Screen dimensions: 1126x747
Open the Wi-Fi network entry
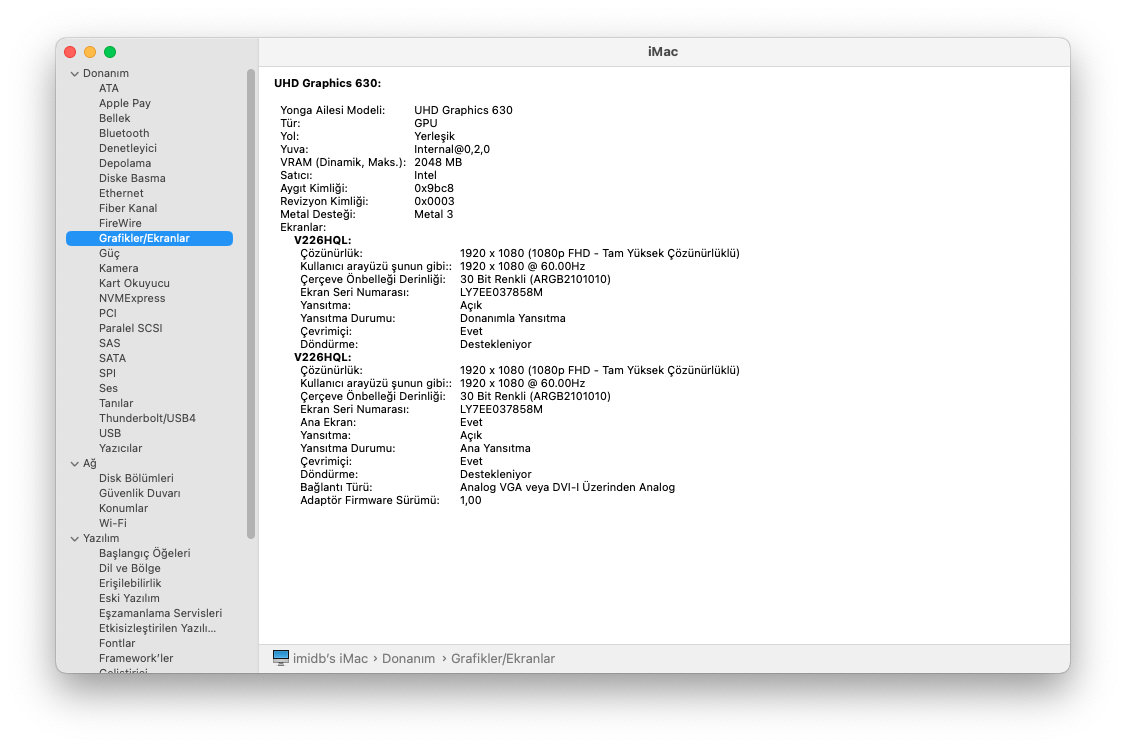tap(112, 523)
